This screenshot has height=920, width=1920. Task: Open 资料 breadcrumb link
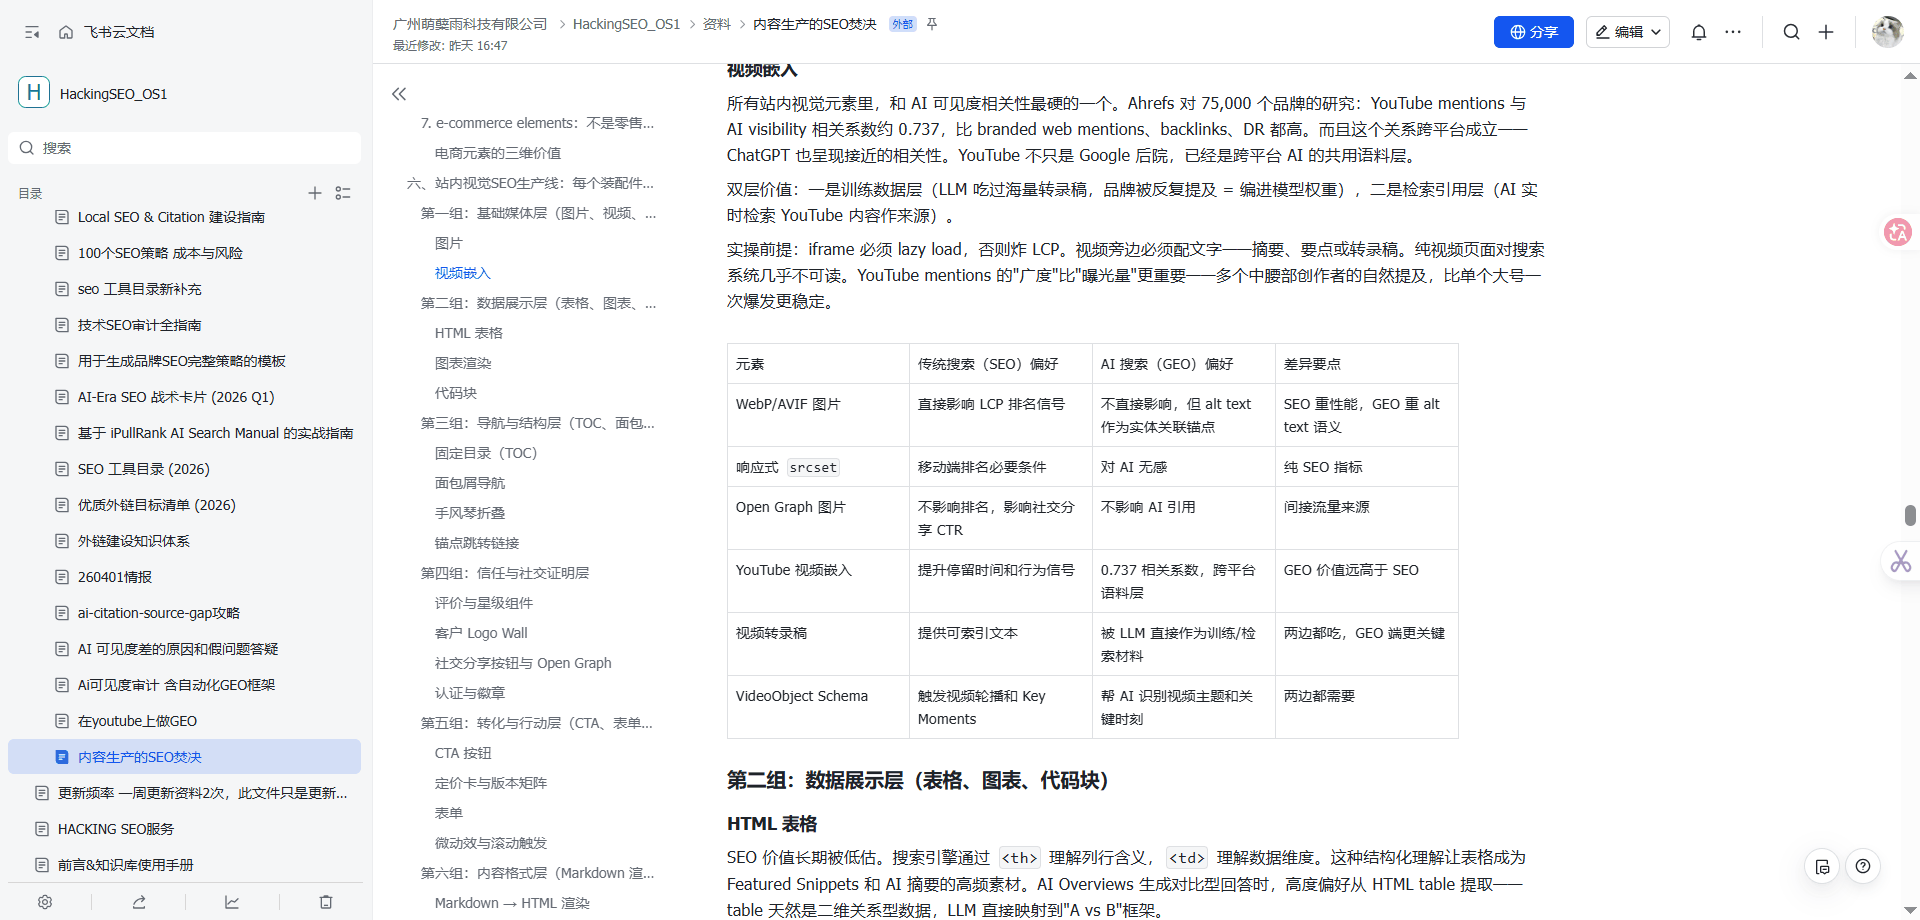click(x=717, y=24)
